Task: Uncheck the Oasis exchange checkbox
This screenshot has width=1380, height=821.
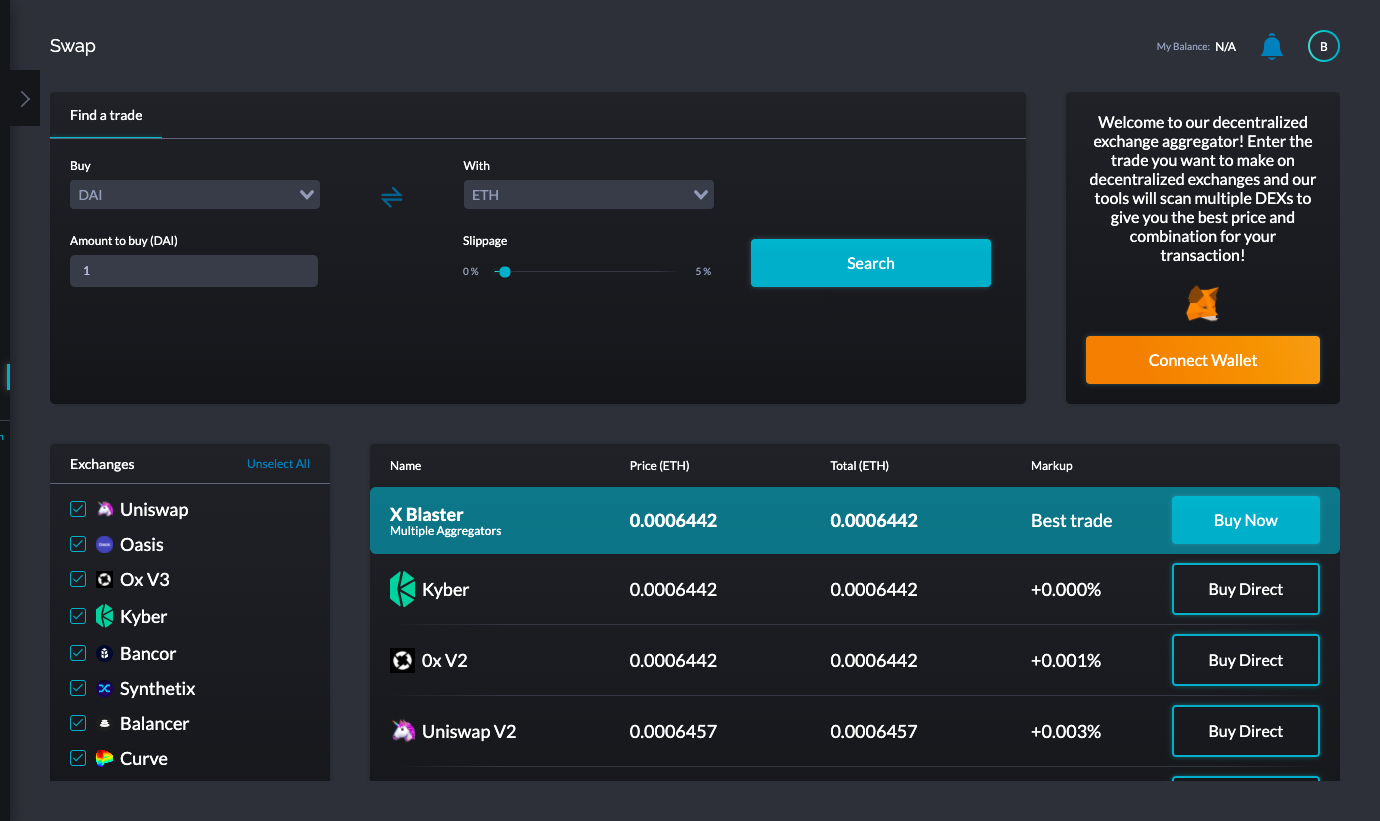Action: click(78, 544)
